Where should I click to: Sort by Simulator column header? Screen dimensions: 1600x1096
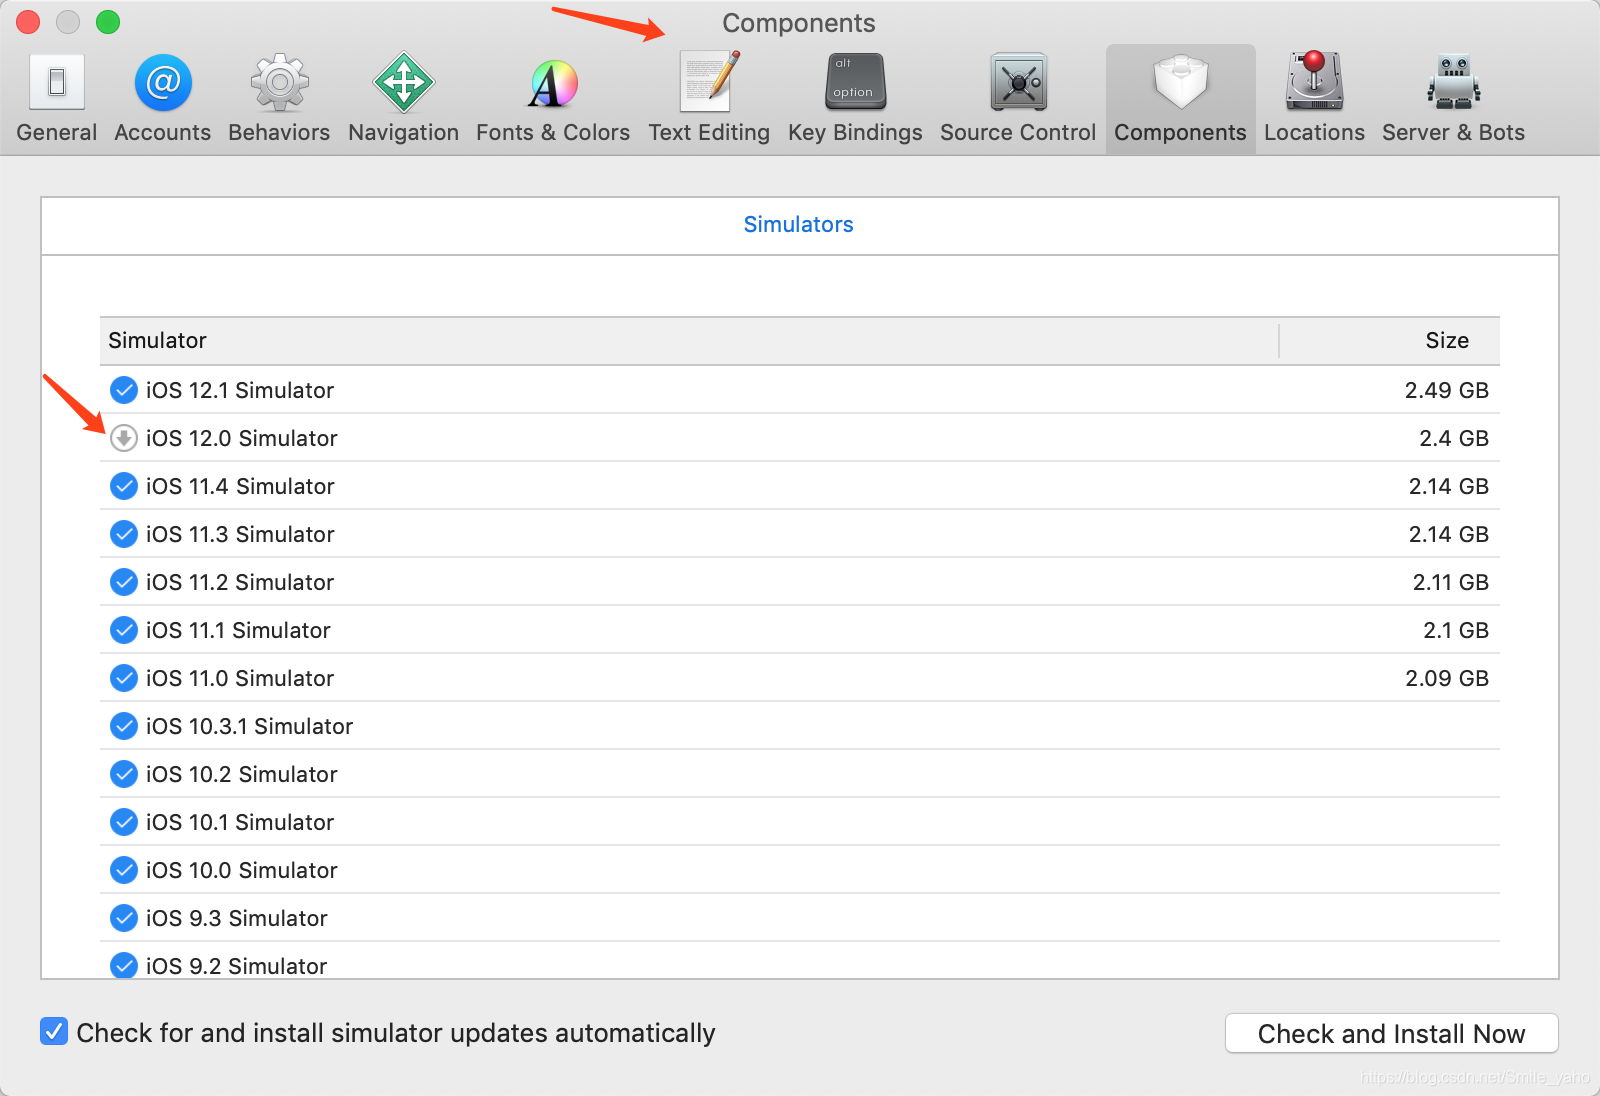(x=689, y=340)
